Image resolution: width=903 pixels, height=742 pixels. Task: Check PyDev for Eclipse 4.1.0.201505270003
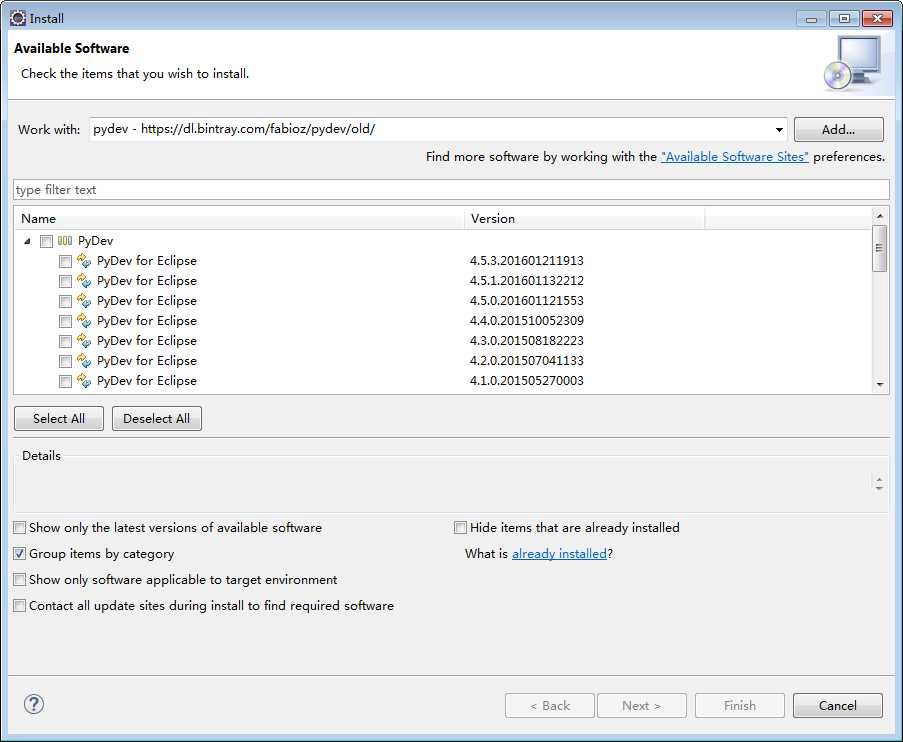coord(66,381)
